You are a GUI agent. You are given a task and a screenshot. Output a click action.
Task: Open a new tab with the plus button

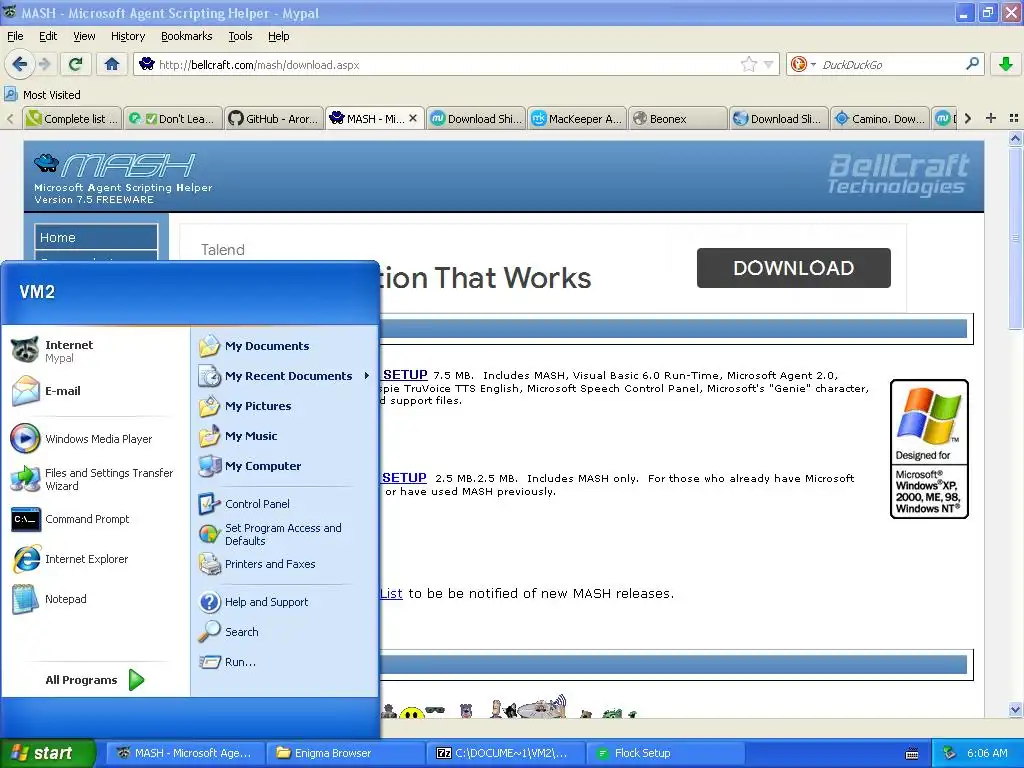tap(991, 118)
